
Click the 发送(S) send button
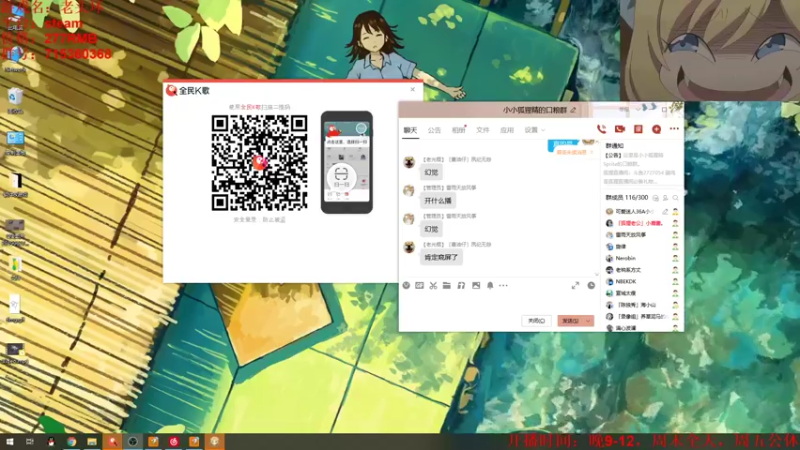tap(570, 321)
